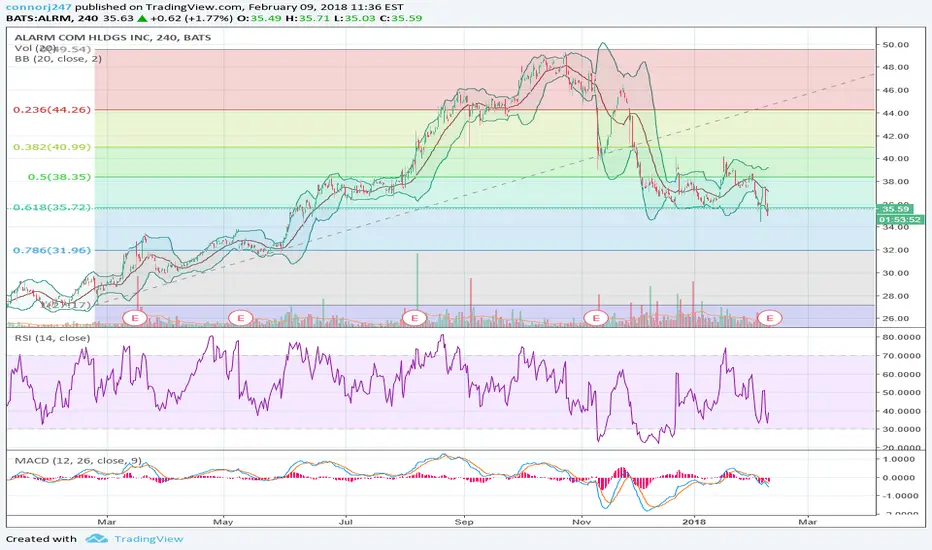The image size is (932, 550).
Task: Click the Created with caption text
Action: pos(42,539)
